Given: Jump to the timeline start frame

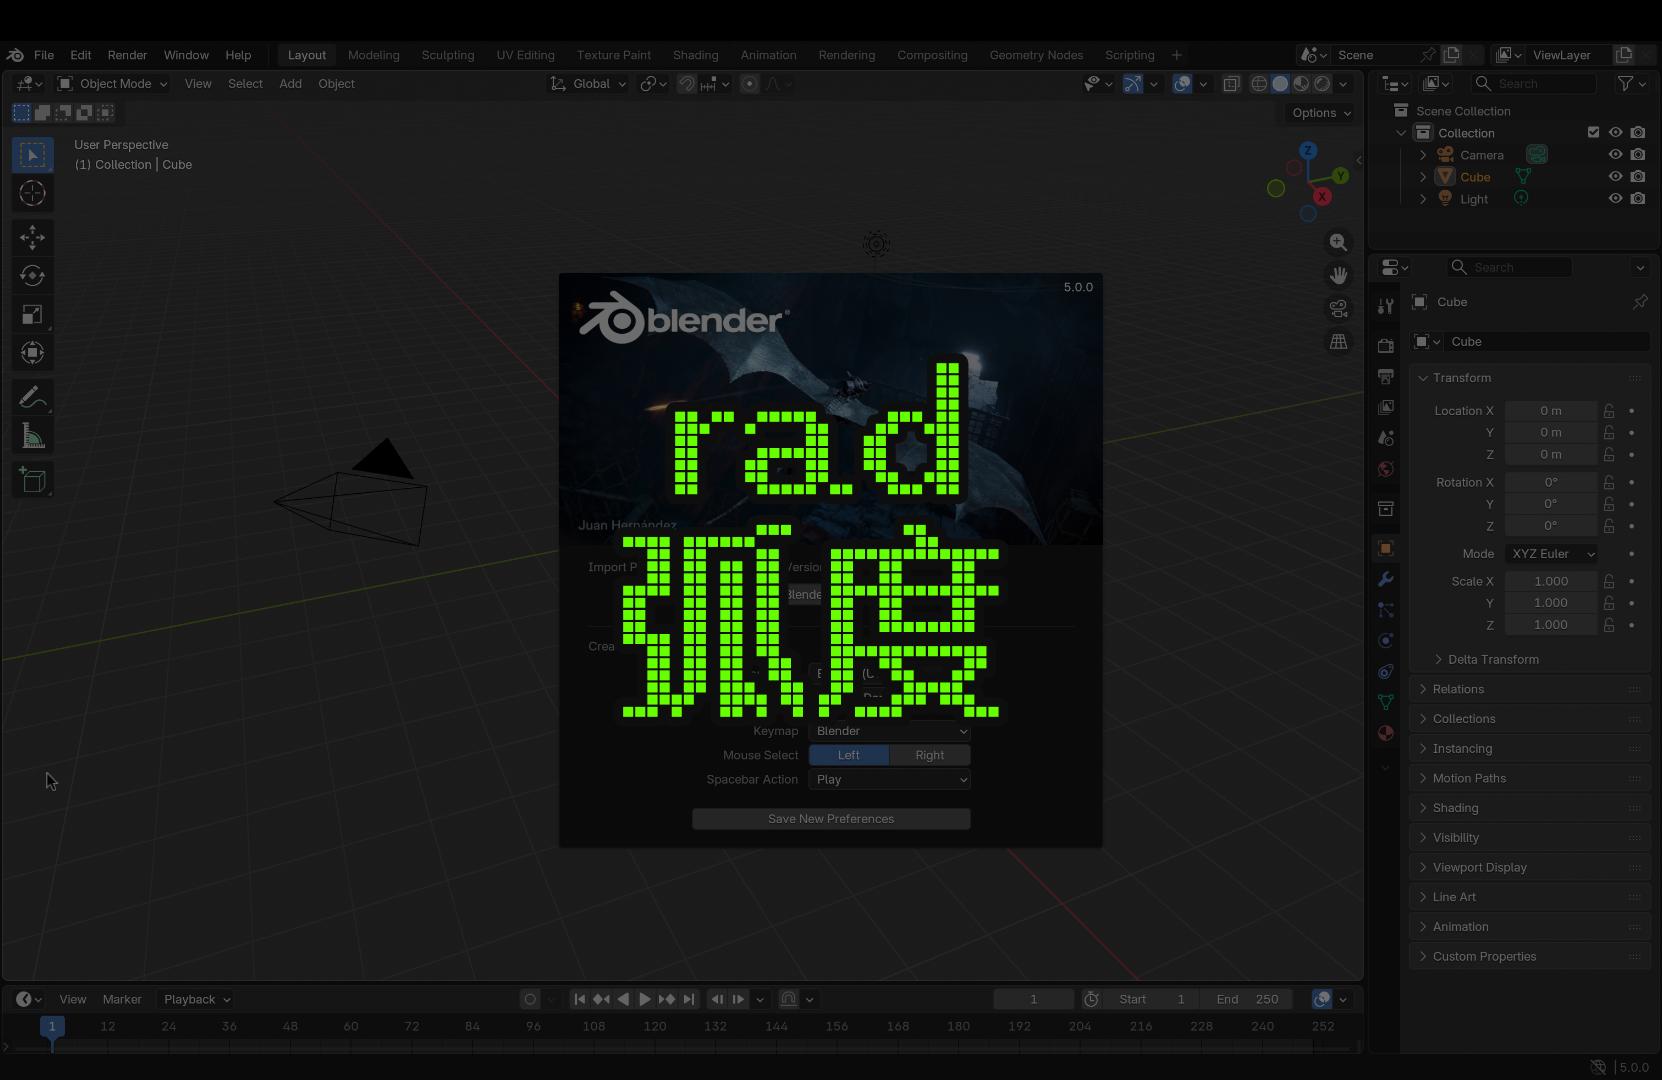Looking at the screenshot, I should [x=579, y=999].
